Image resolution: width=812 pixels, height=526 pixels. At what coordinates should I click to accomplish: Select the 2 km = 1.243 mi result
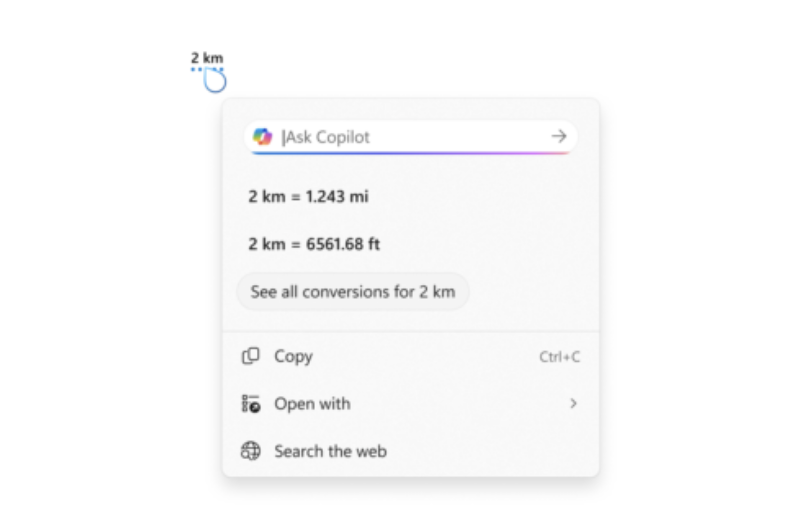coord(308,197)
